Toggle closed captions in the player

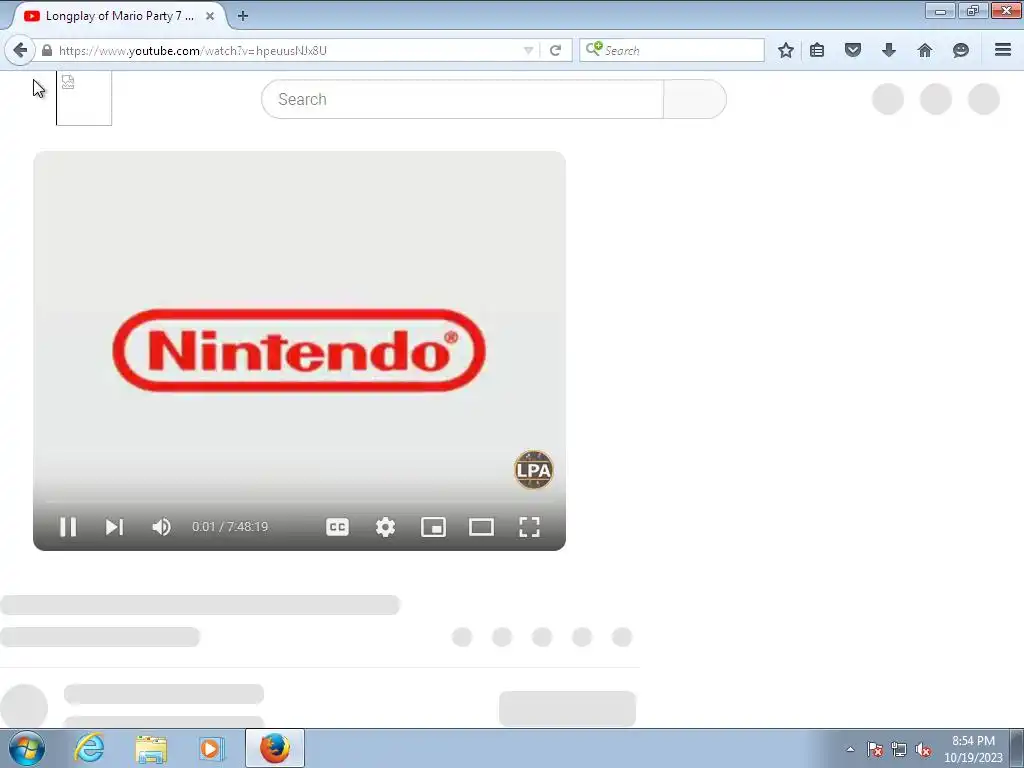point(337,527)
